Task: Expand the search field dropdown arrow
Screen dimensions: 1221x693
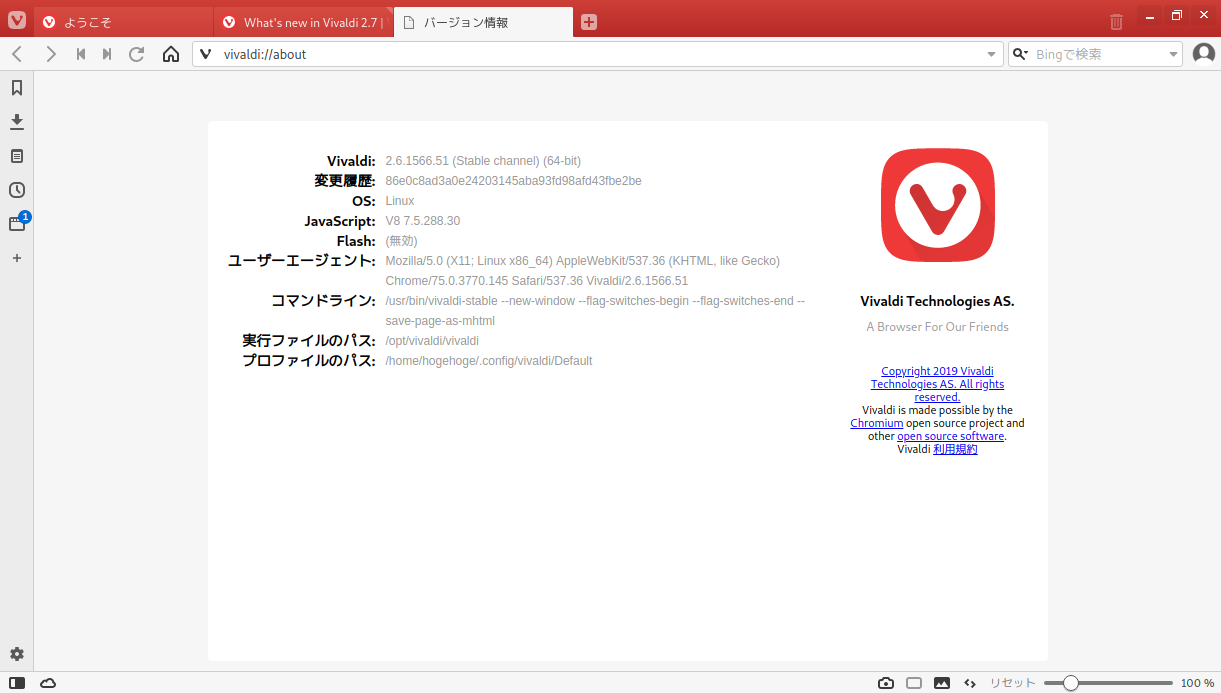Action: coord(1174,54)
